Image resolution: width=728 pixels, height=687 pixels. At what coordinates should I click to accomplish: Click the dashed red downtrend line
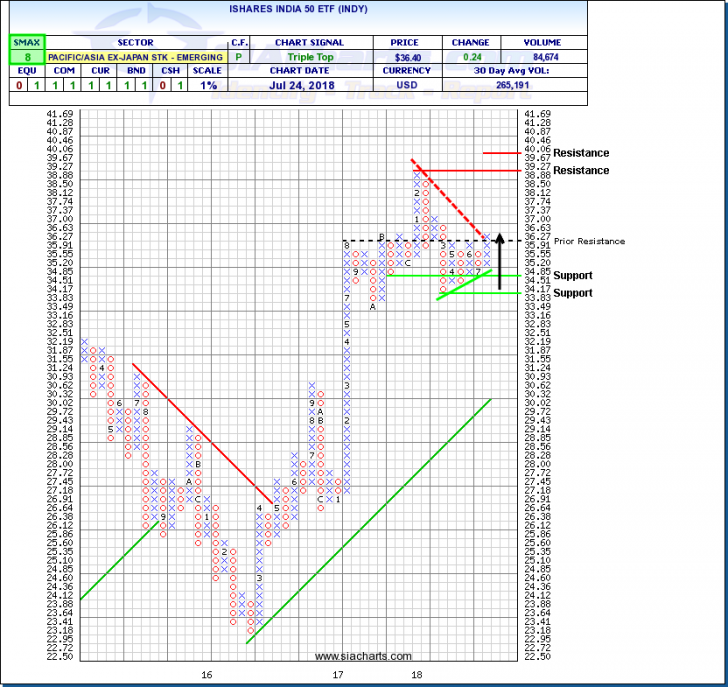click(x=450, y=200)
